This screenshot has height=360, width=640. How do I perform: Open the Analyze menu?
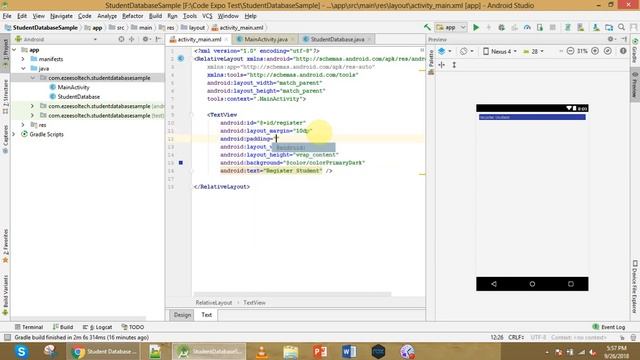107,16
